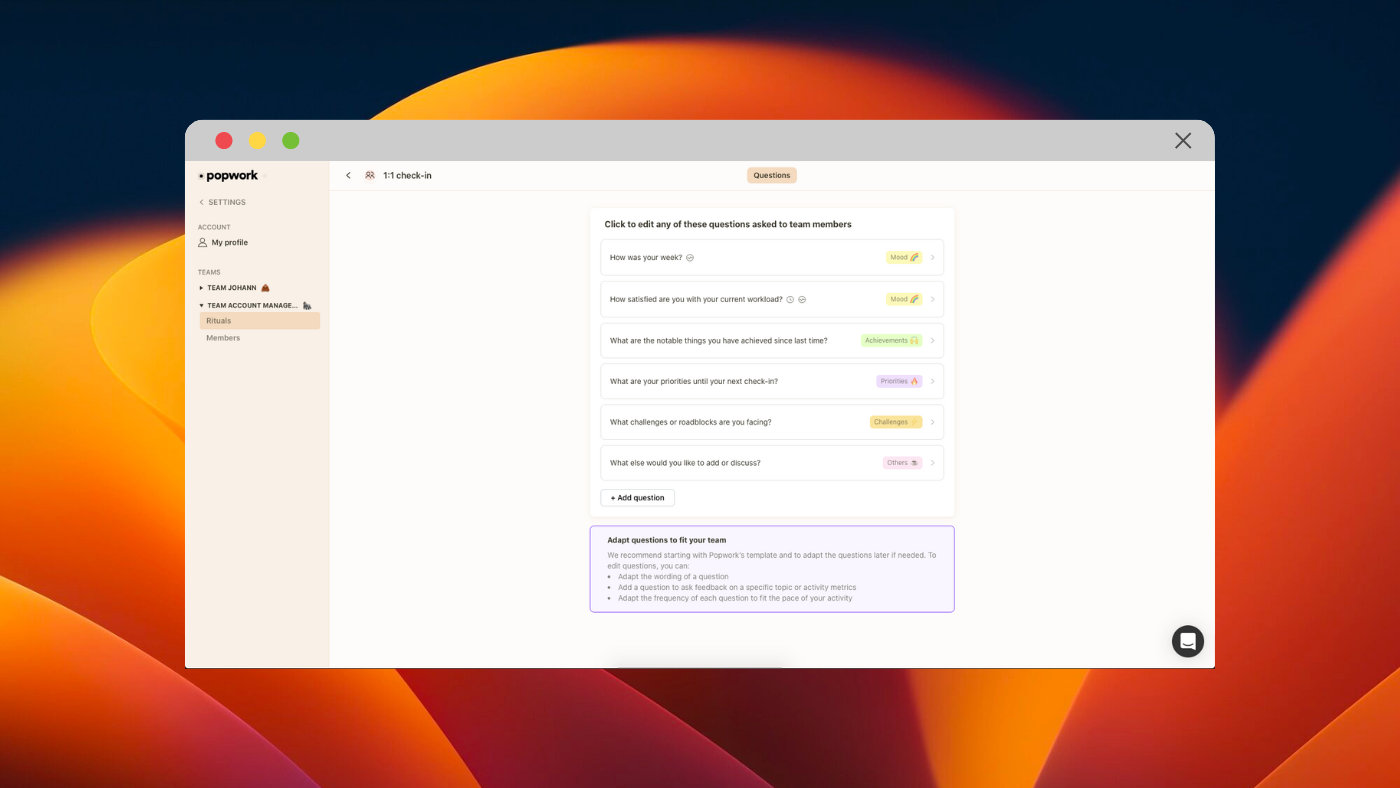Screen dimensions: 1400x788
Task: Click the back arrow beside the 1:1 check-in title
Action: click(348, 175)
